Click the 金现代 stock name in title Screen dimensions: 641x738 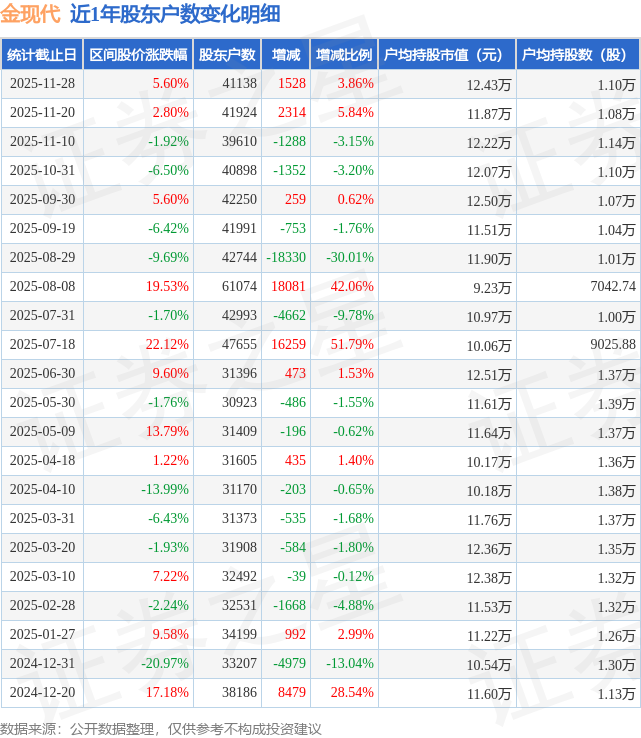point(31,14)
